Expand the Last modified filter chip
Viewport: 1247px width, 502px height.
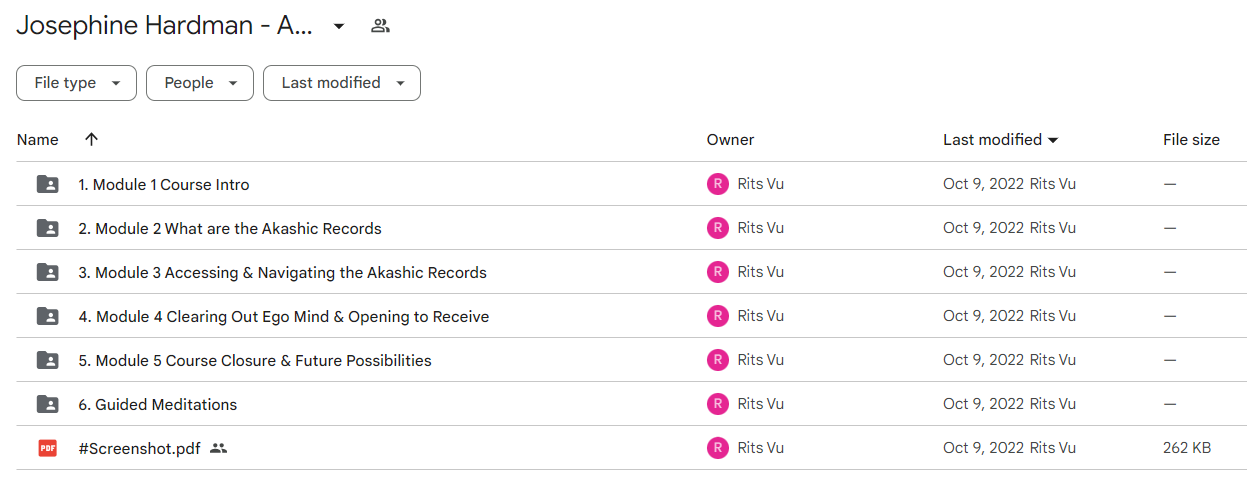click(x=342, y=83)
